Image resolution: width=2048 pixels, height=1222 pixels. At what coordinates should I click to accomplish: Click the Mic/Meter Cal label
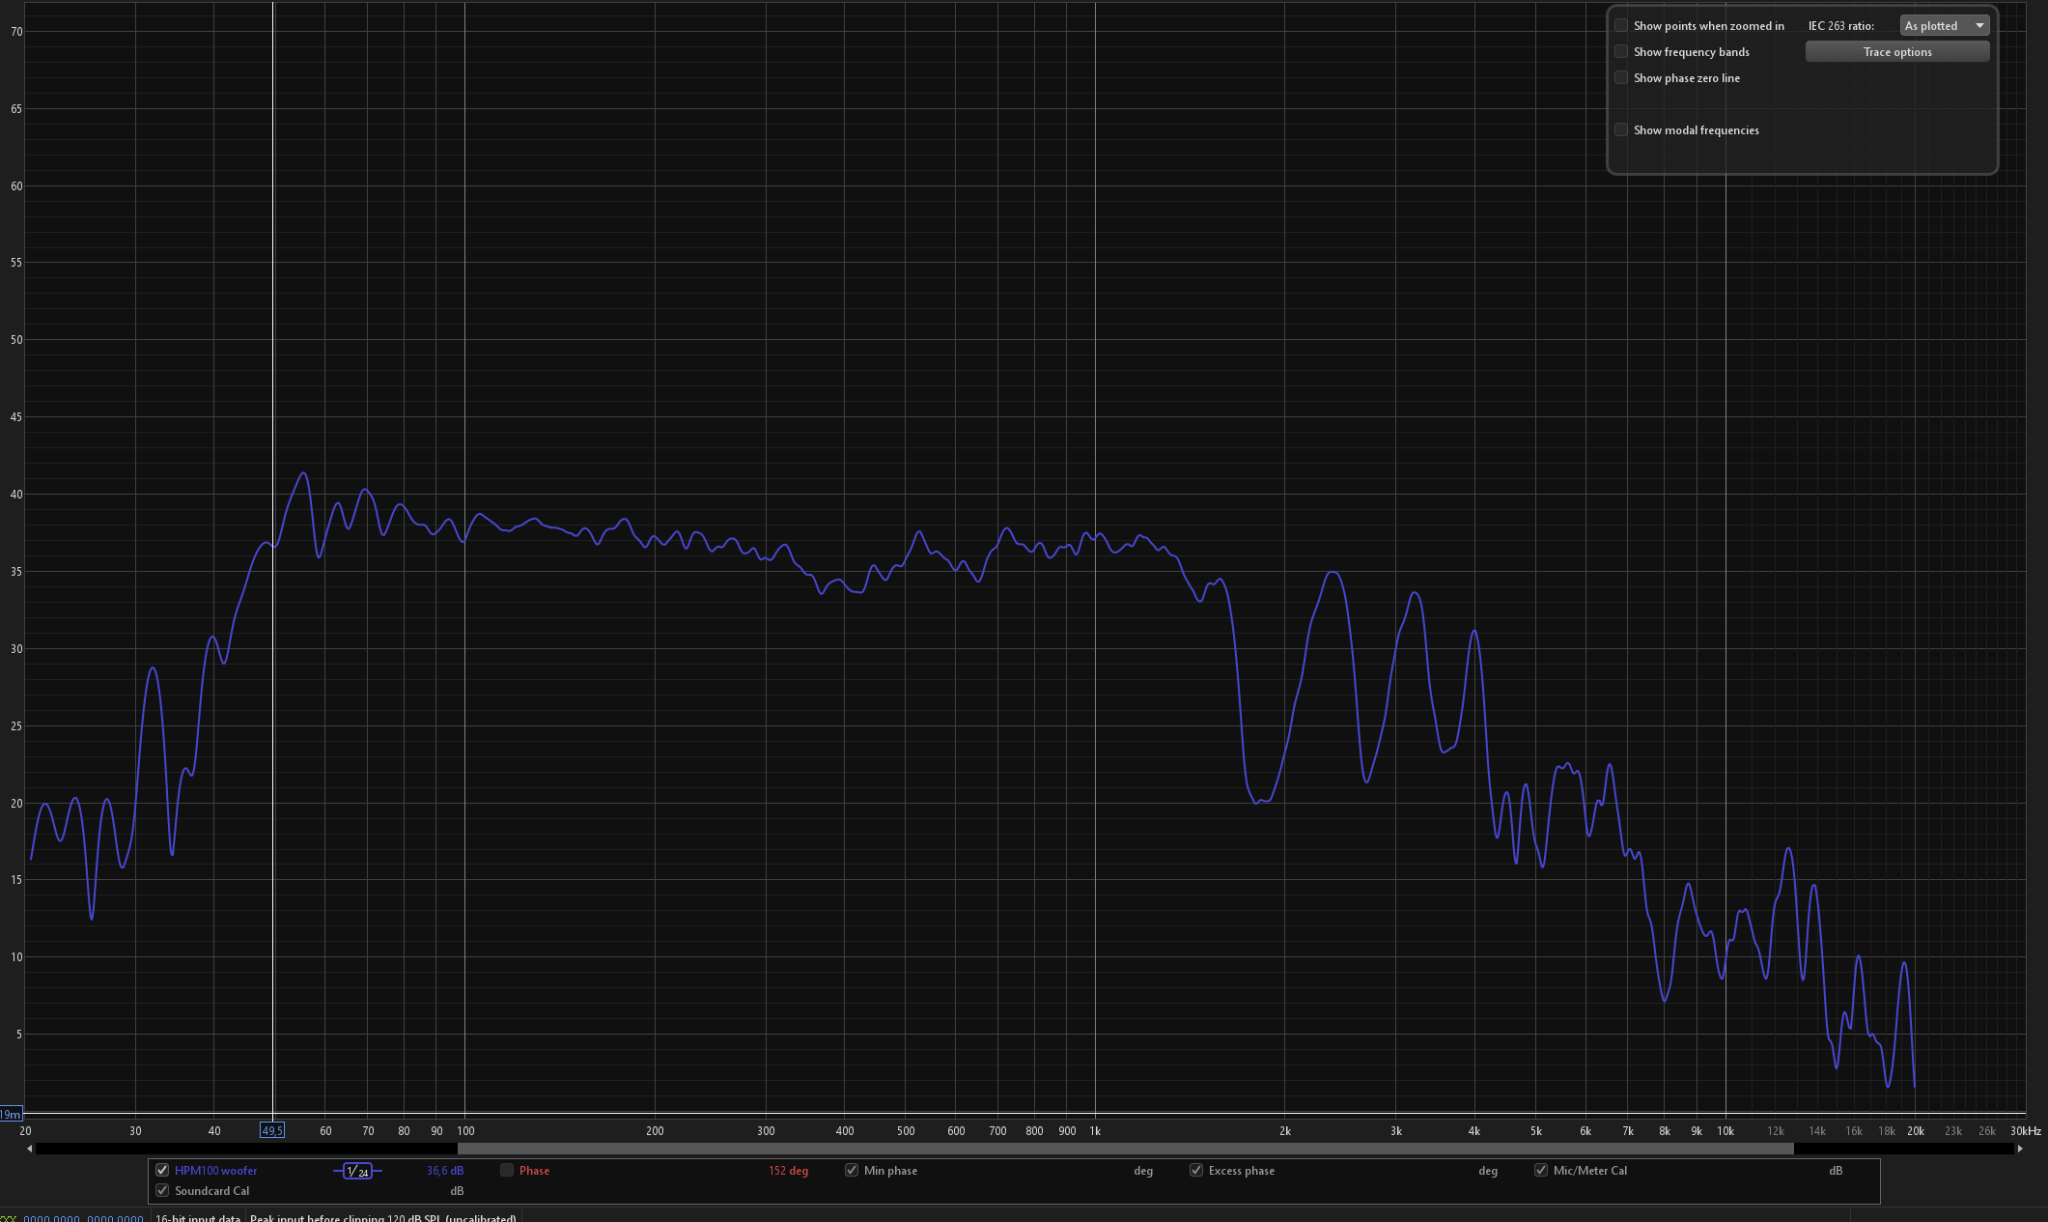point(1590,1170)
